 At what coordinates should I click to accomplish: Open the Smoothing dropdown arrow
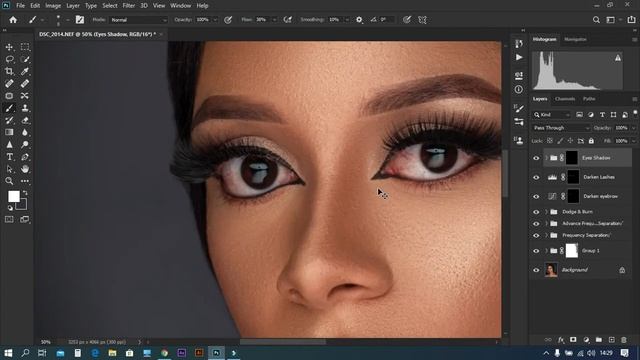[x=347, y=20]
